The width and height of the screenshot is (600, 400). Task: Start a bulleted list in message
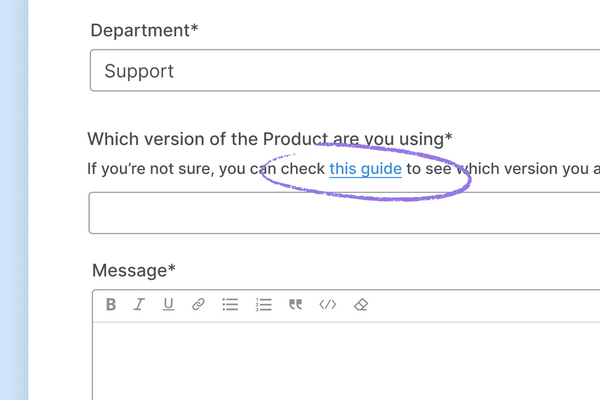(230, 305)
